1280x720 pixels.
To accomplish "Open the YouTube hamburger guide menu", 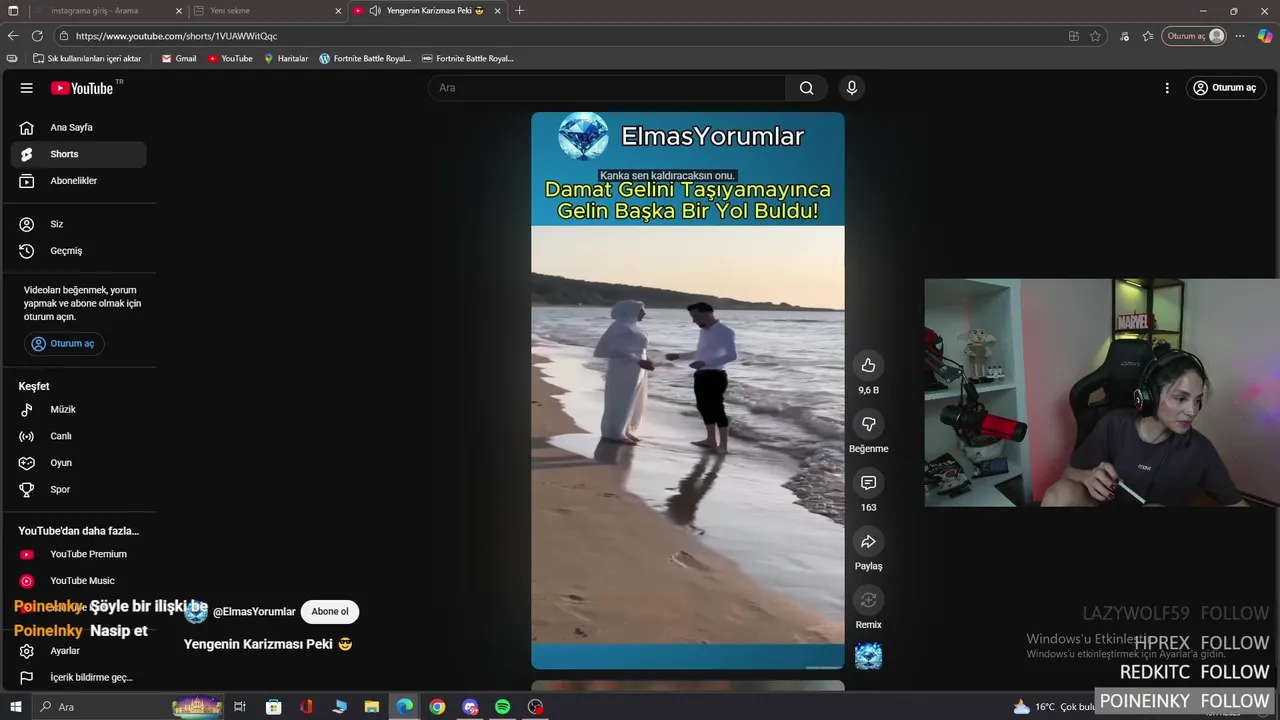I will 27,88.
